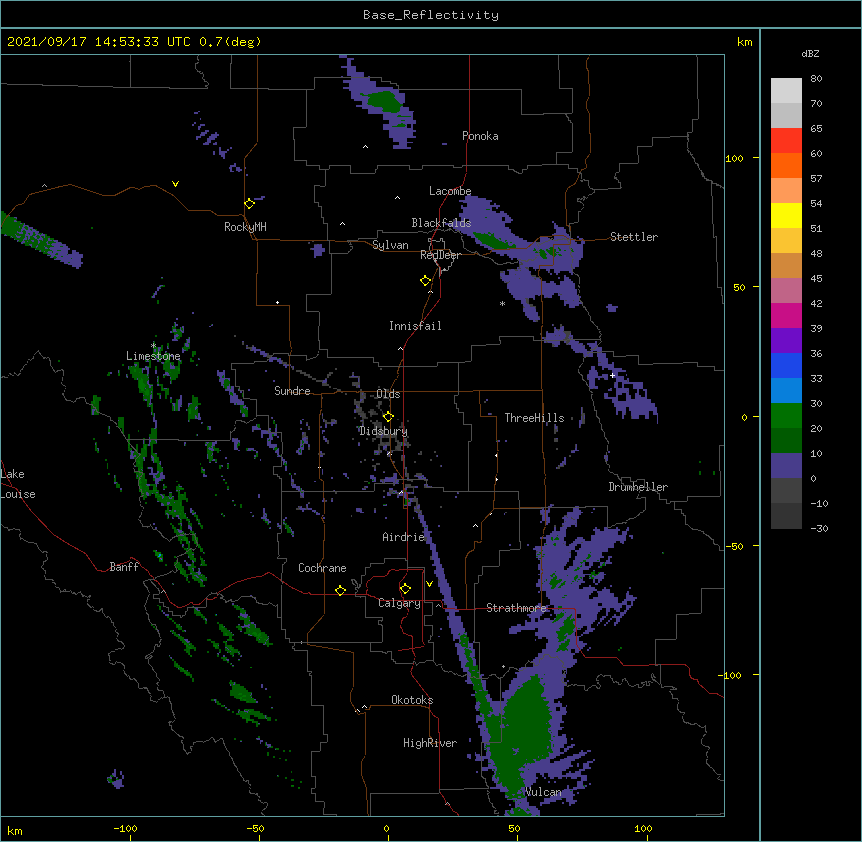This screenshot has height=842, width=862.
Task: Select the RedDeer city label
Action: coord(440,255)
